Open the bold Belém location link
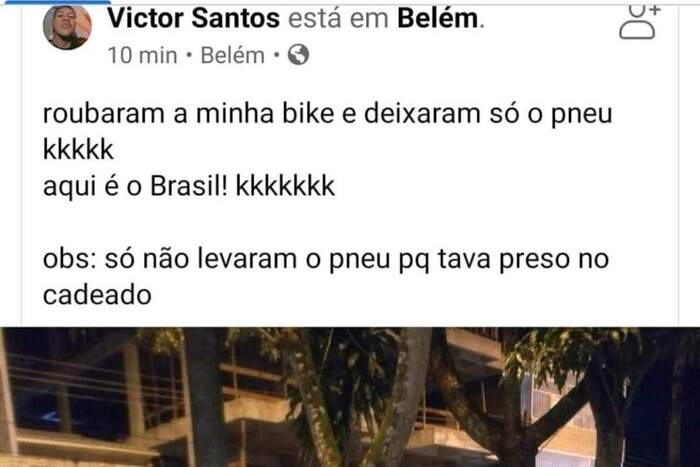The image size is (700, 467). click(438, 18)
